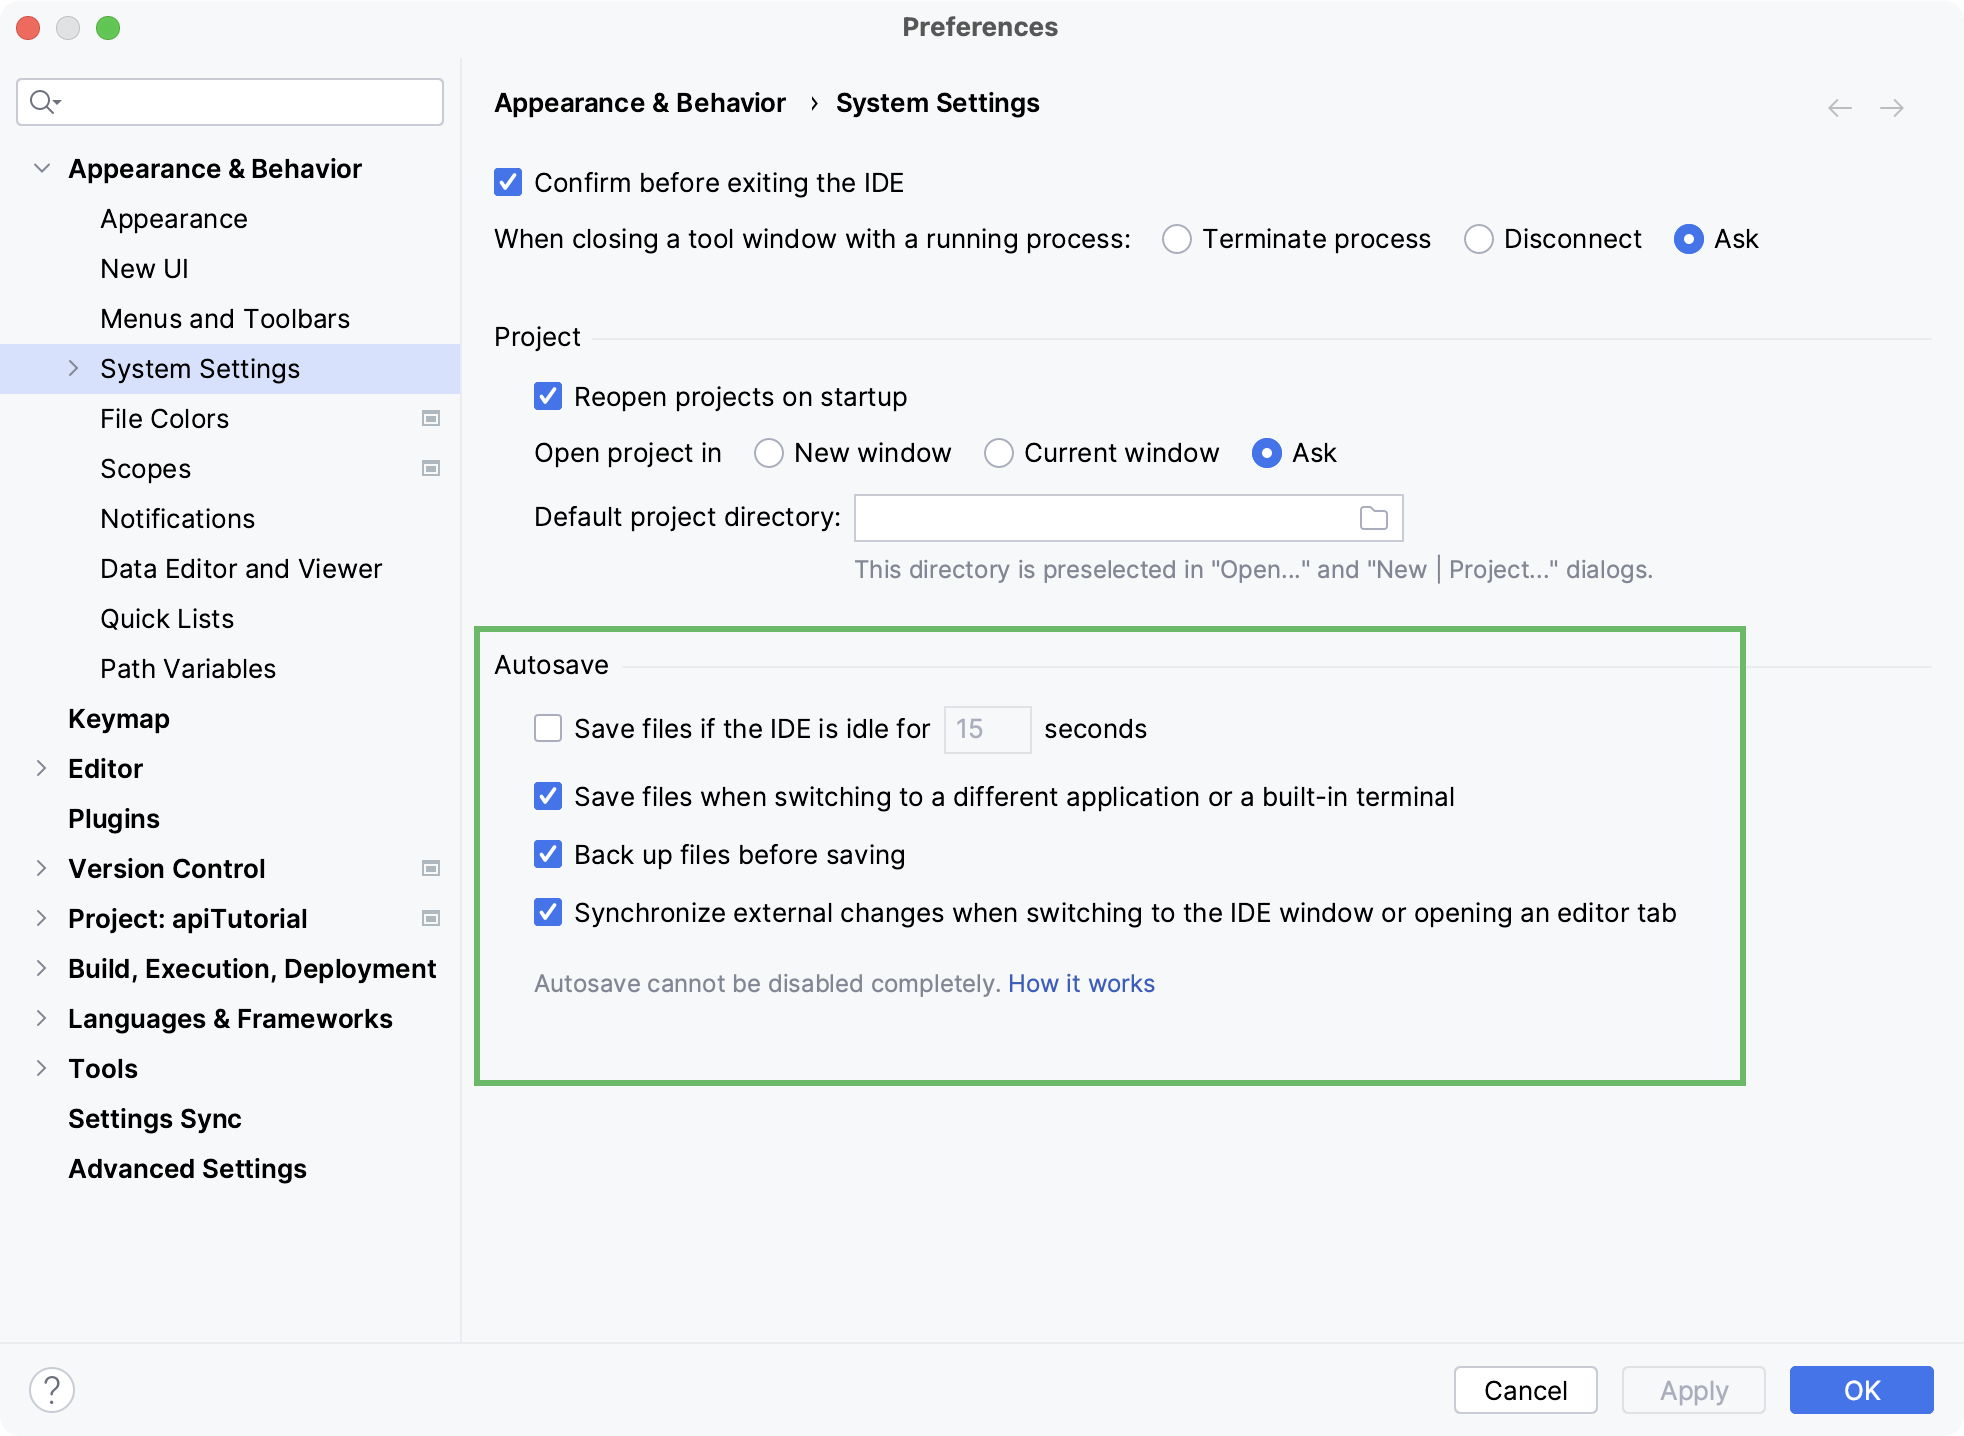Navigate to Notifications settings
The height and width of the screenshot is (1436, 1964).
pos(177,518)
